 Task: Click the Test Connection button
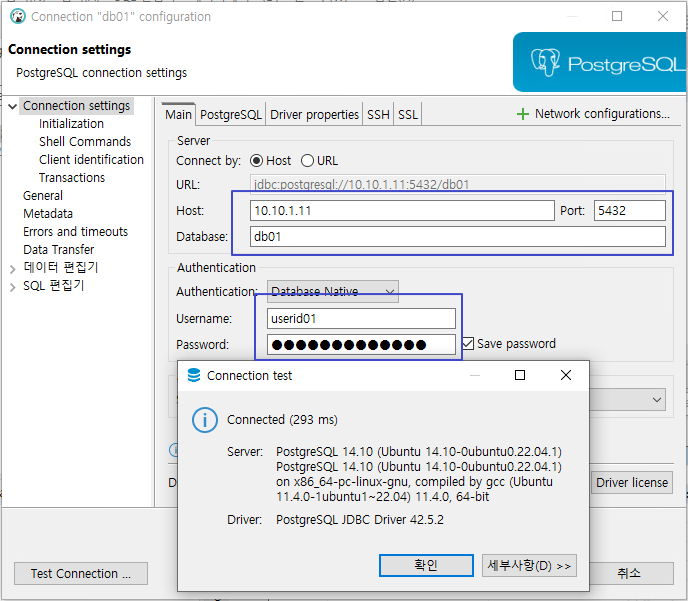[81, 573]
